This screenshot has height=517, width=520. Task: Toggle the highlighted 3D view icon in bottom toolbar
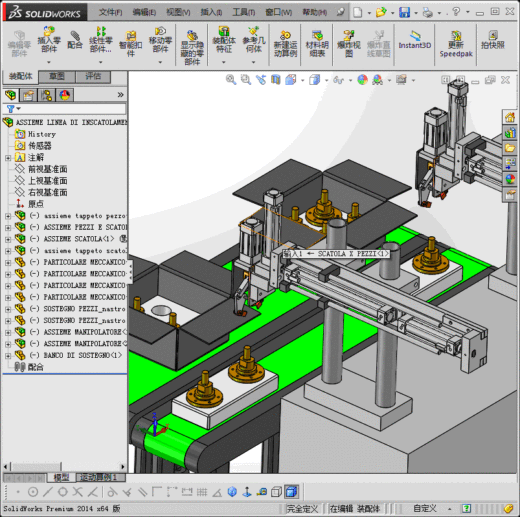[x=291, y=492]
